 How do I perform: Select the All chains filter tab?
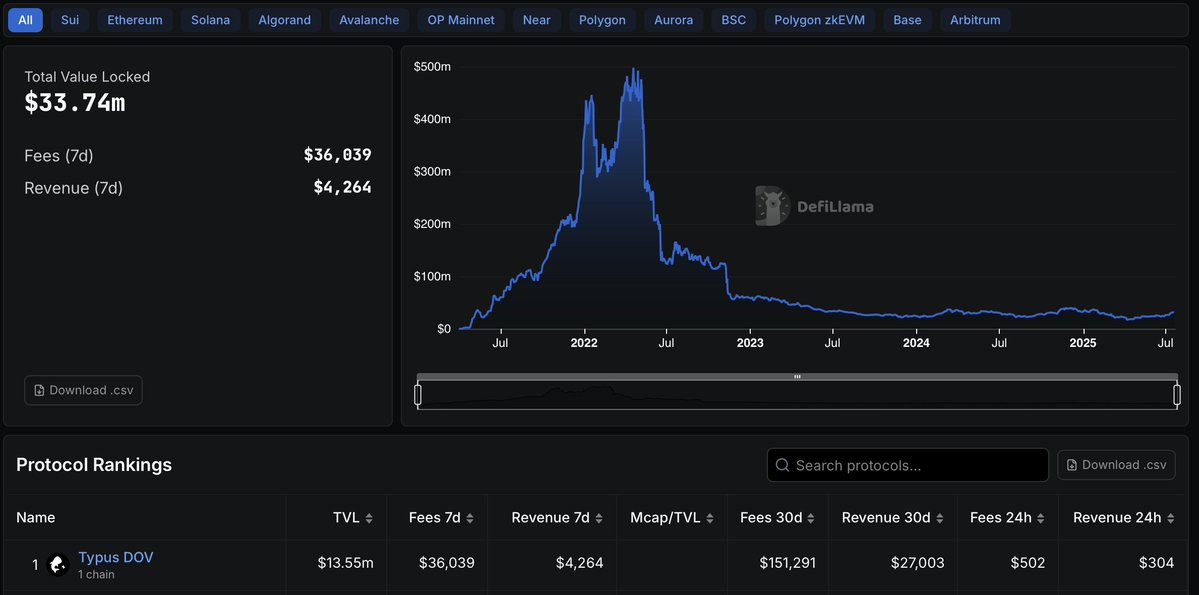25,20
